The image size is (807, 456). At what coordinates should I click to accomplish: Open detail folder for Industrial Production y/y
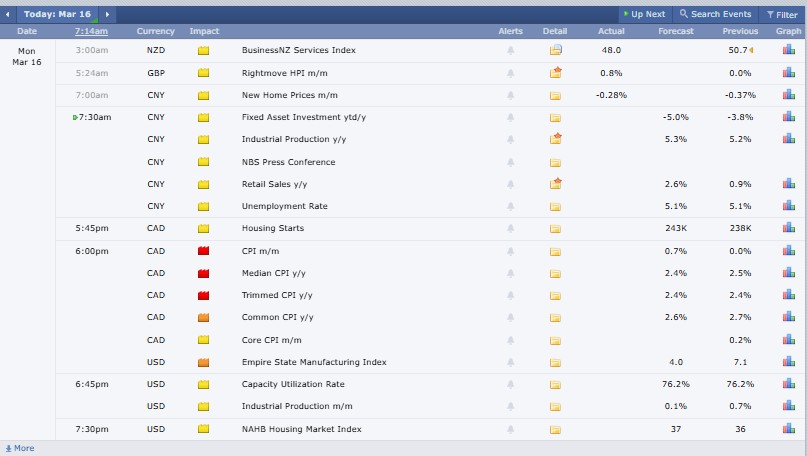click(555, 139)
